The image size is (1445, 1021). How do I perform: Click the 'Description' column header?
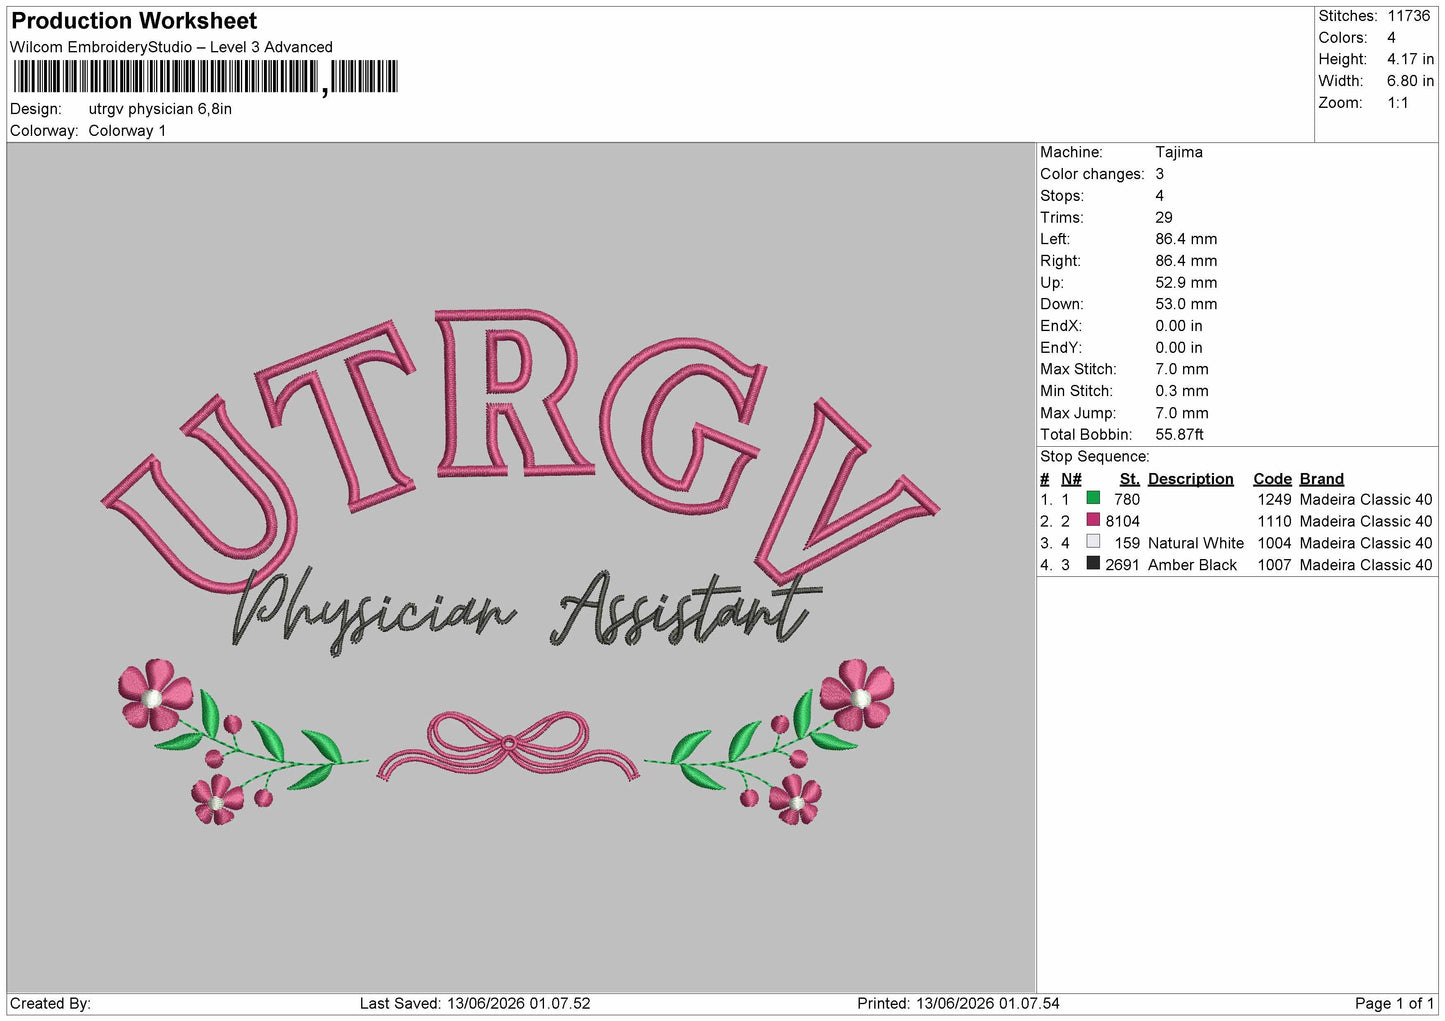(1190, 479)
